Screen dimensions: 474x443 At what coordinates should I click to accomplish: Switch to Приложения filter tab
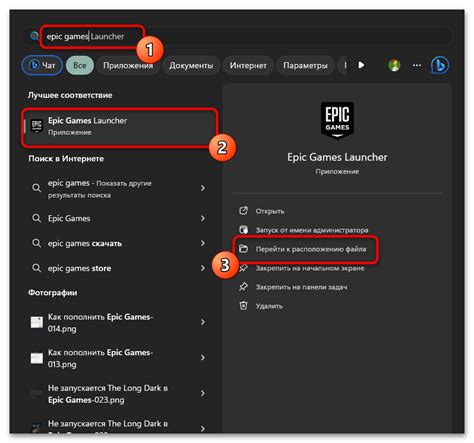point(128,65)
